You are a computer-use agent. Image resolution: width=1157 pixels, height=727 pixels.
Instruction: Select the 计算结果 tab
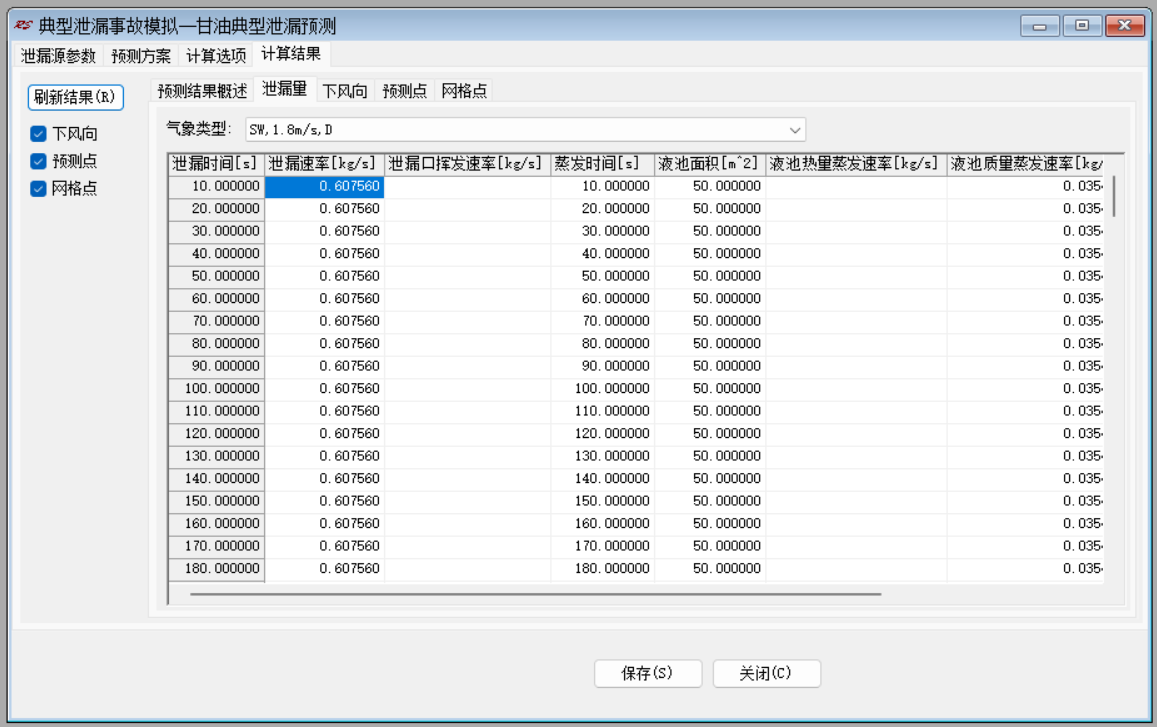coord(291,54)
